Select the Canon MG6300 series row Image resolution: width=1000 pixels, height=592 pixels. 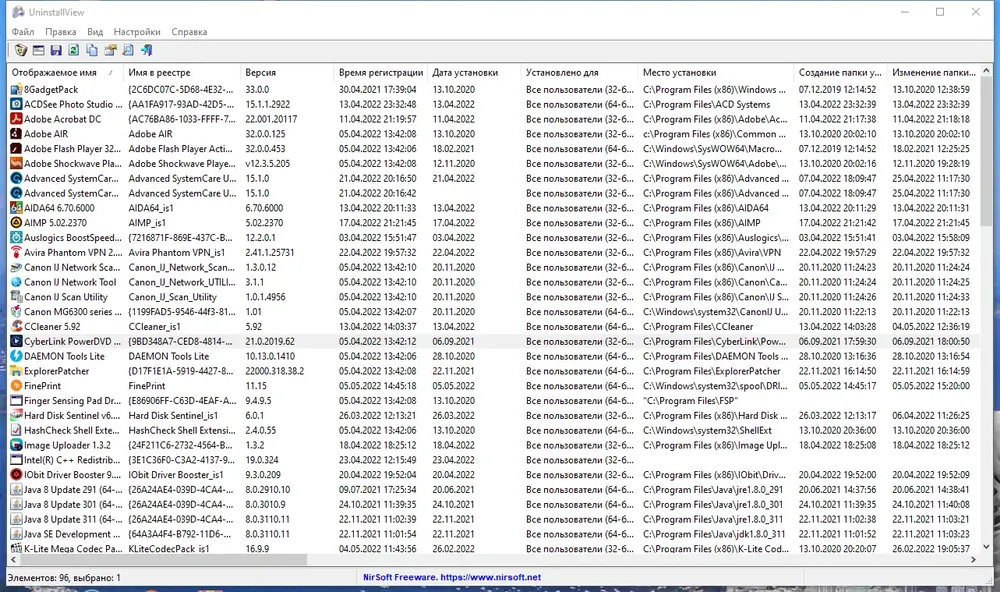tap(494, 311)
